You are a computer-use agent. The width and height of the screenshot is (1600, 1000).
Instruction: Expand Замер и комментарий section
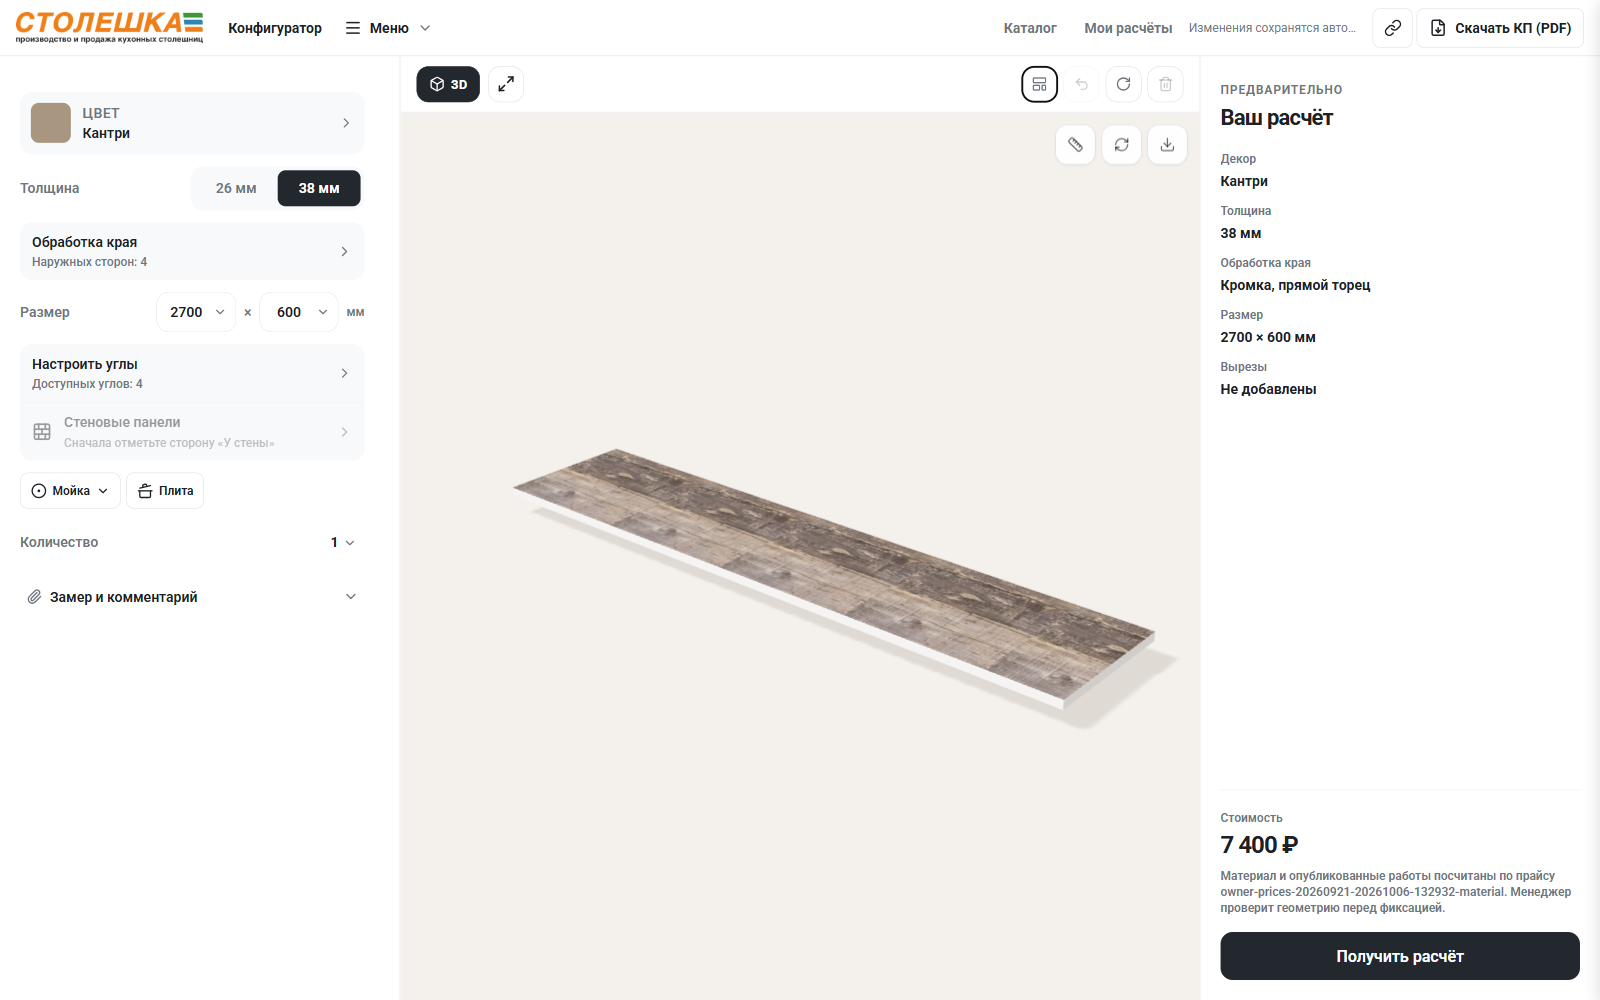(192, 597)
